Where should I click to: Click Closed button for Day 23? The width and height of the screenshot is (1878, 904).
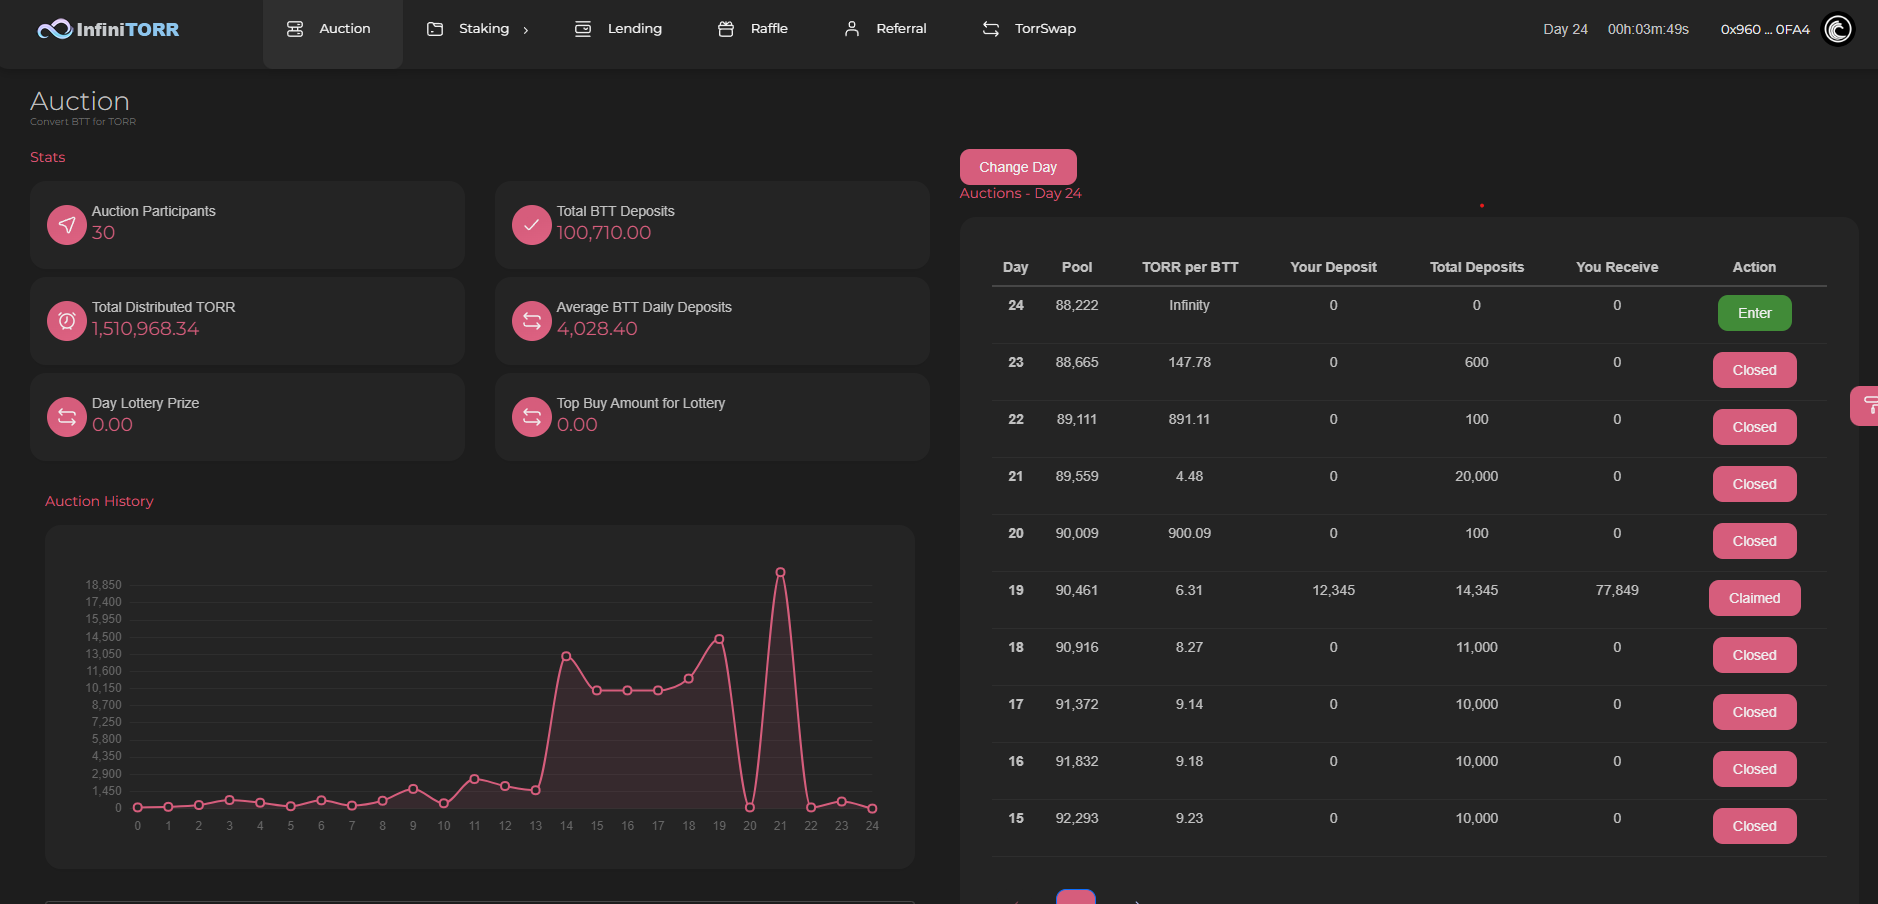click(x=1754, y=370)
